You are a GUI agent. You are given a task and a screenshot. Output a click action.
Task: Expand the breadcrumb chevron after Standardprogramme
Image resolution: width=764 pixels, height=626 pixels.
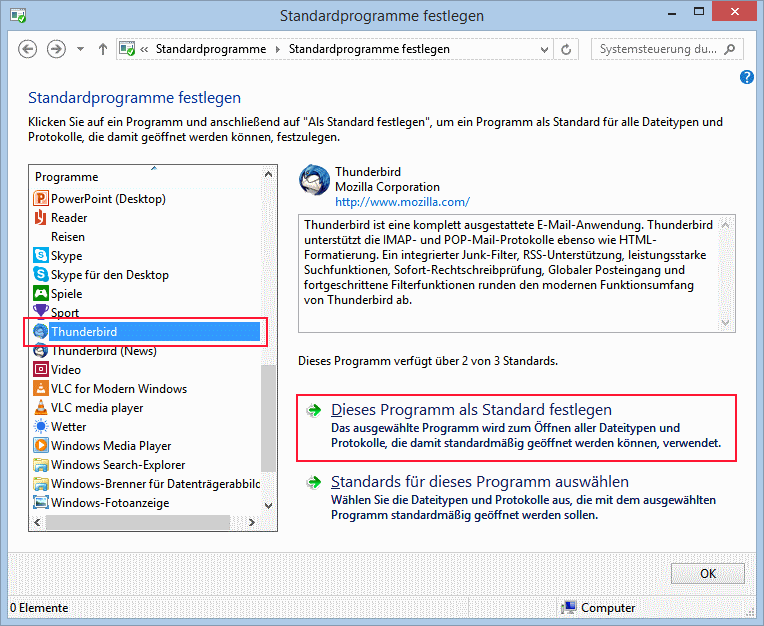(x=278, y=49)
